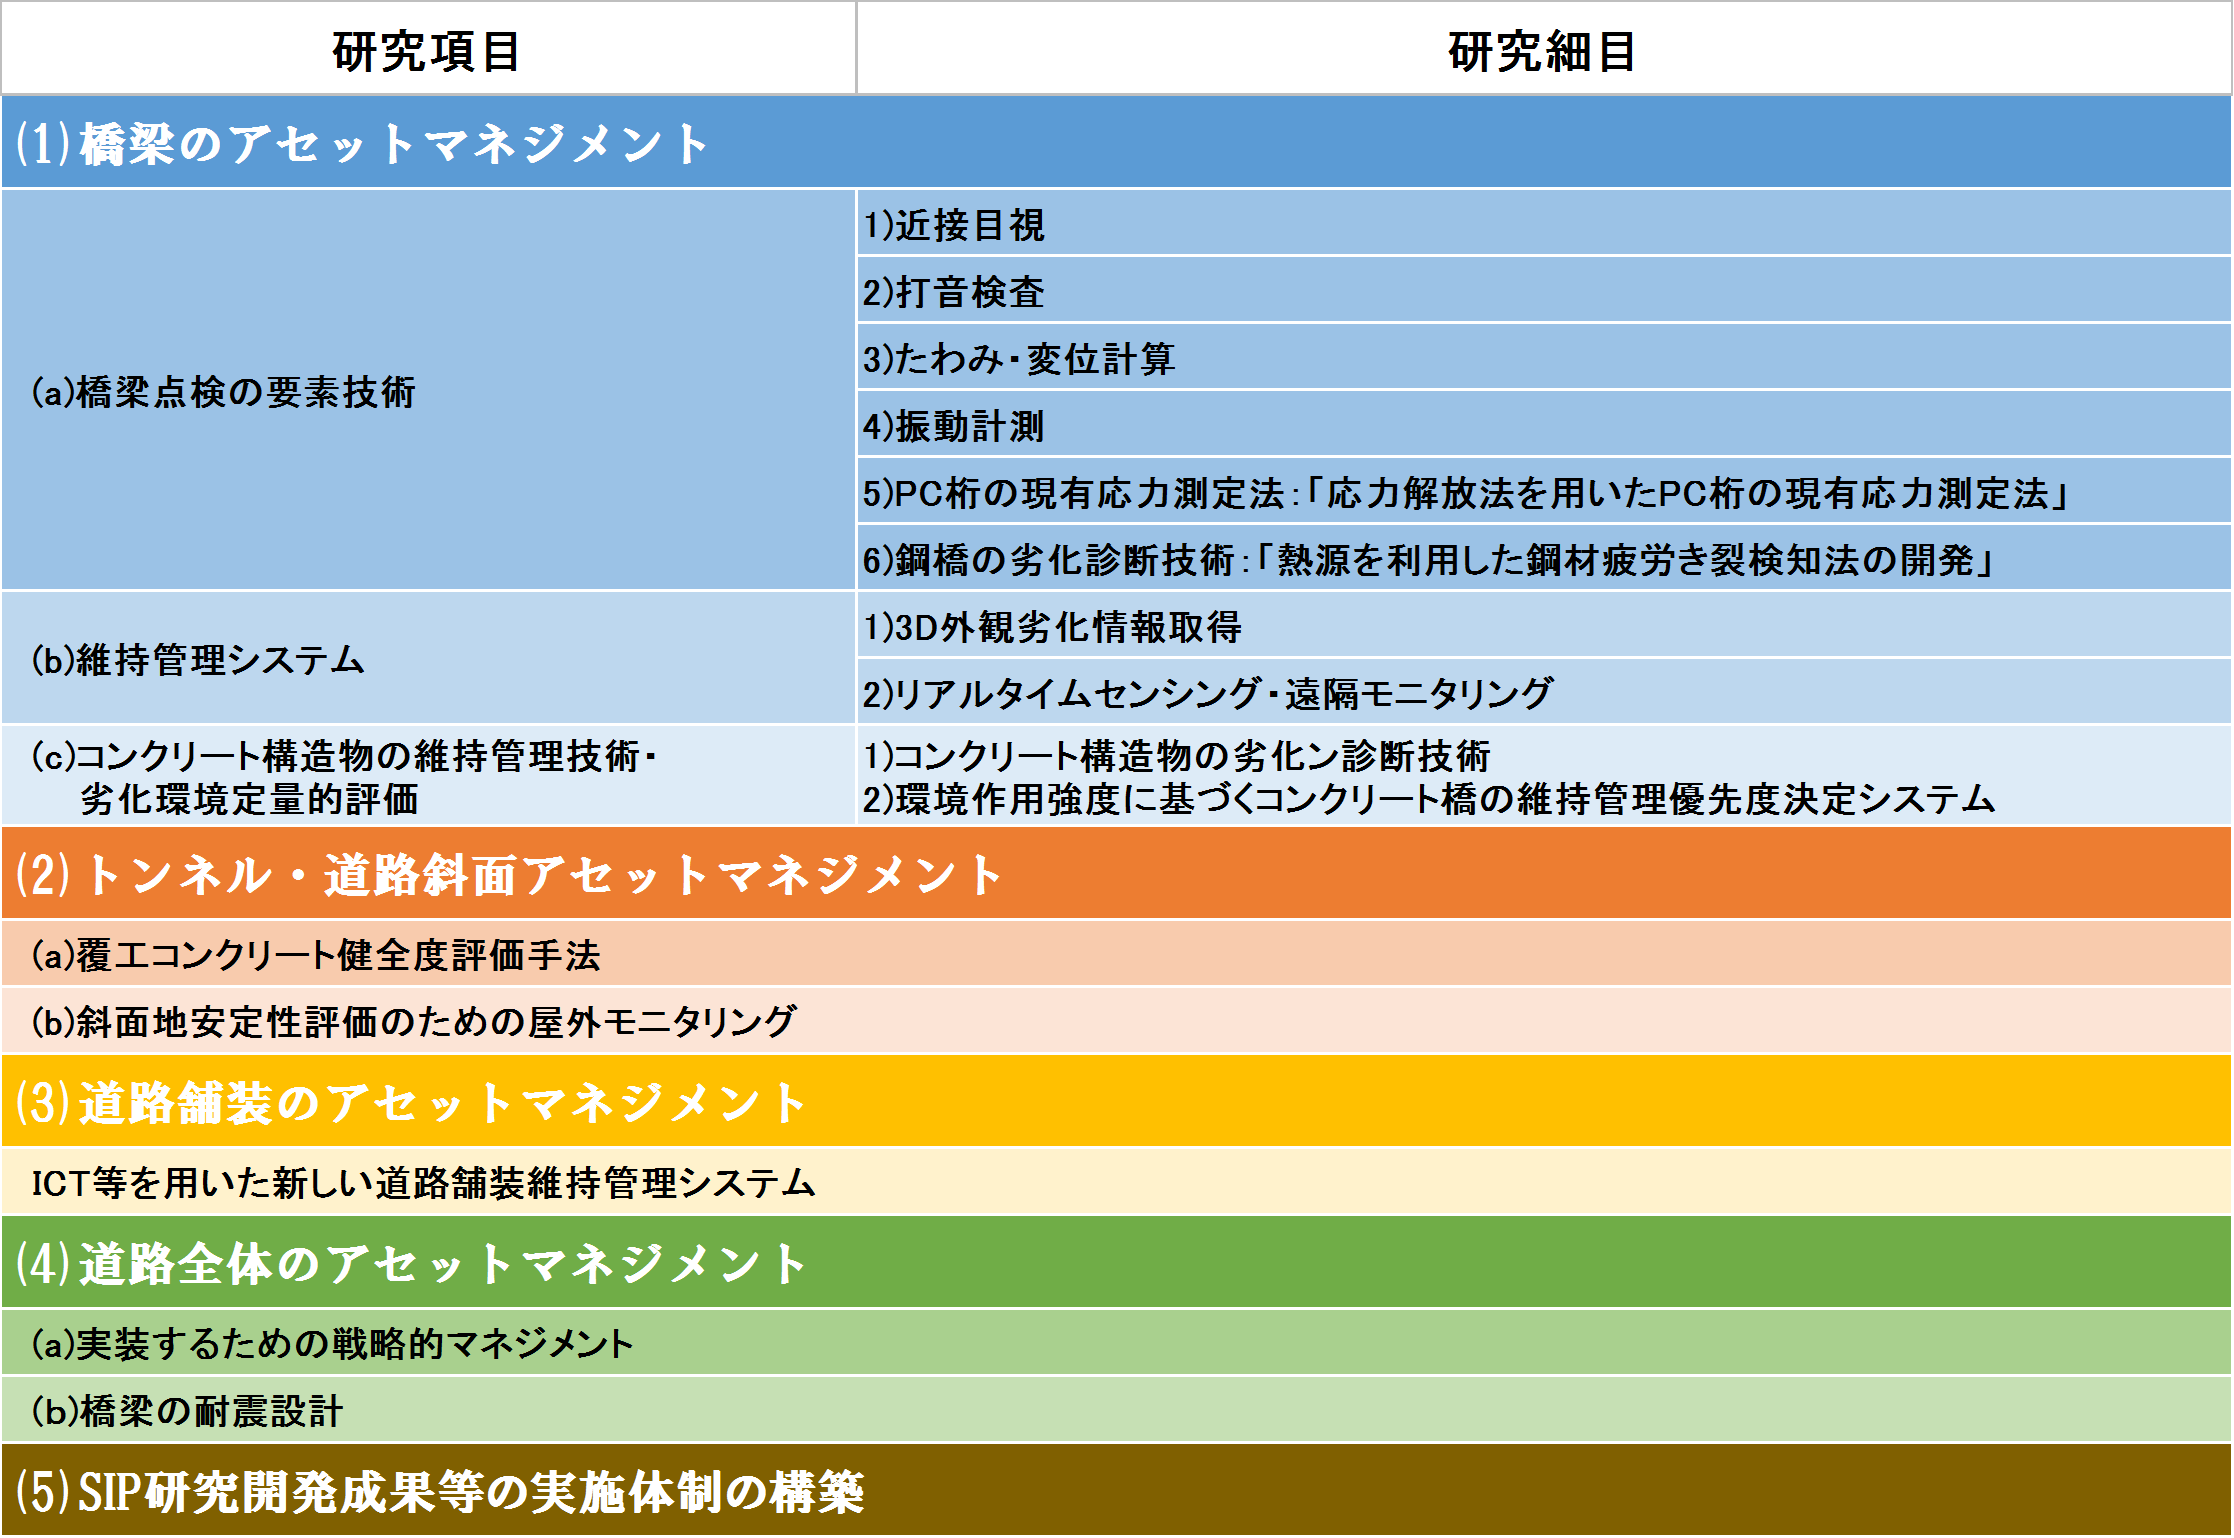Screen dimensions: 2234x1538
Task: Click the (b)橋梁の耐震設計 row
Action: (x=1116, y=1410)
